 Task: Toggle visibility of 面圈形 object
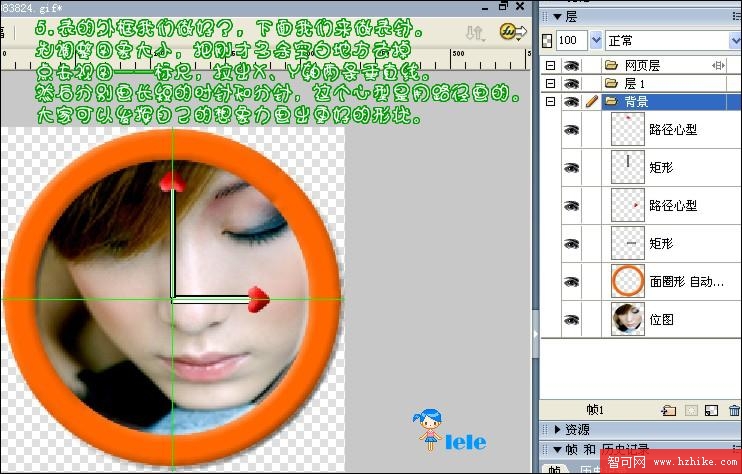click(571, 281)
